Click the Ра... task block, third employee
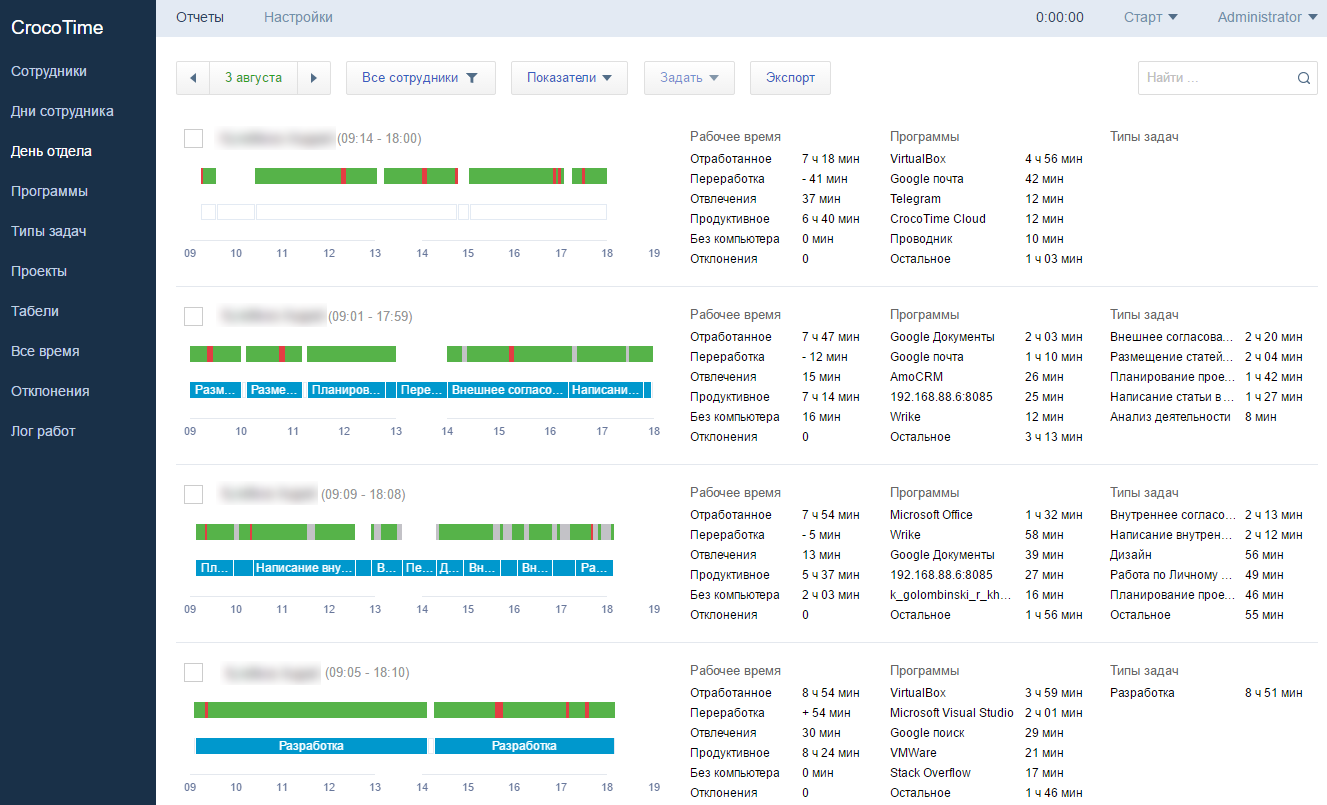The height and width of the screenshot is (805, 1327). pos(595,568)
